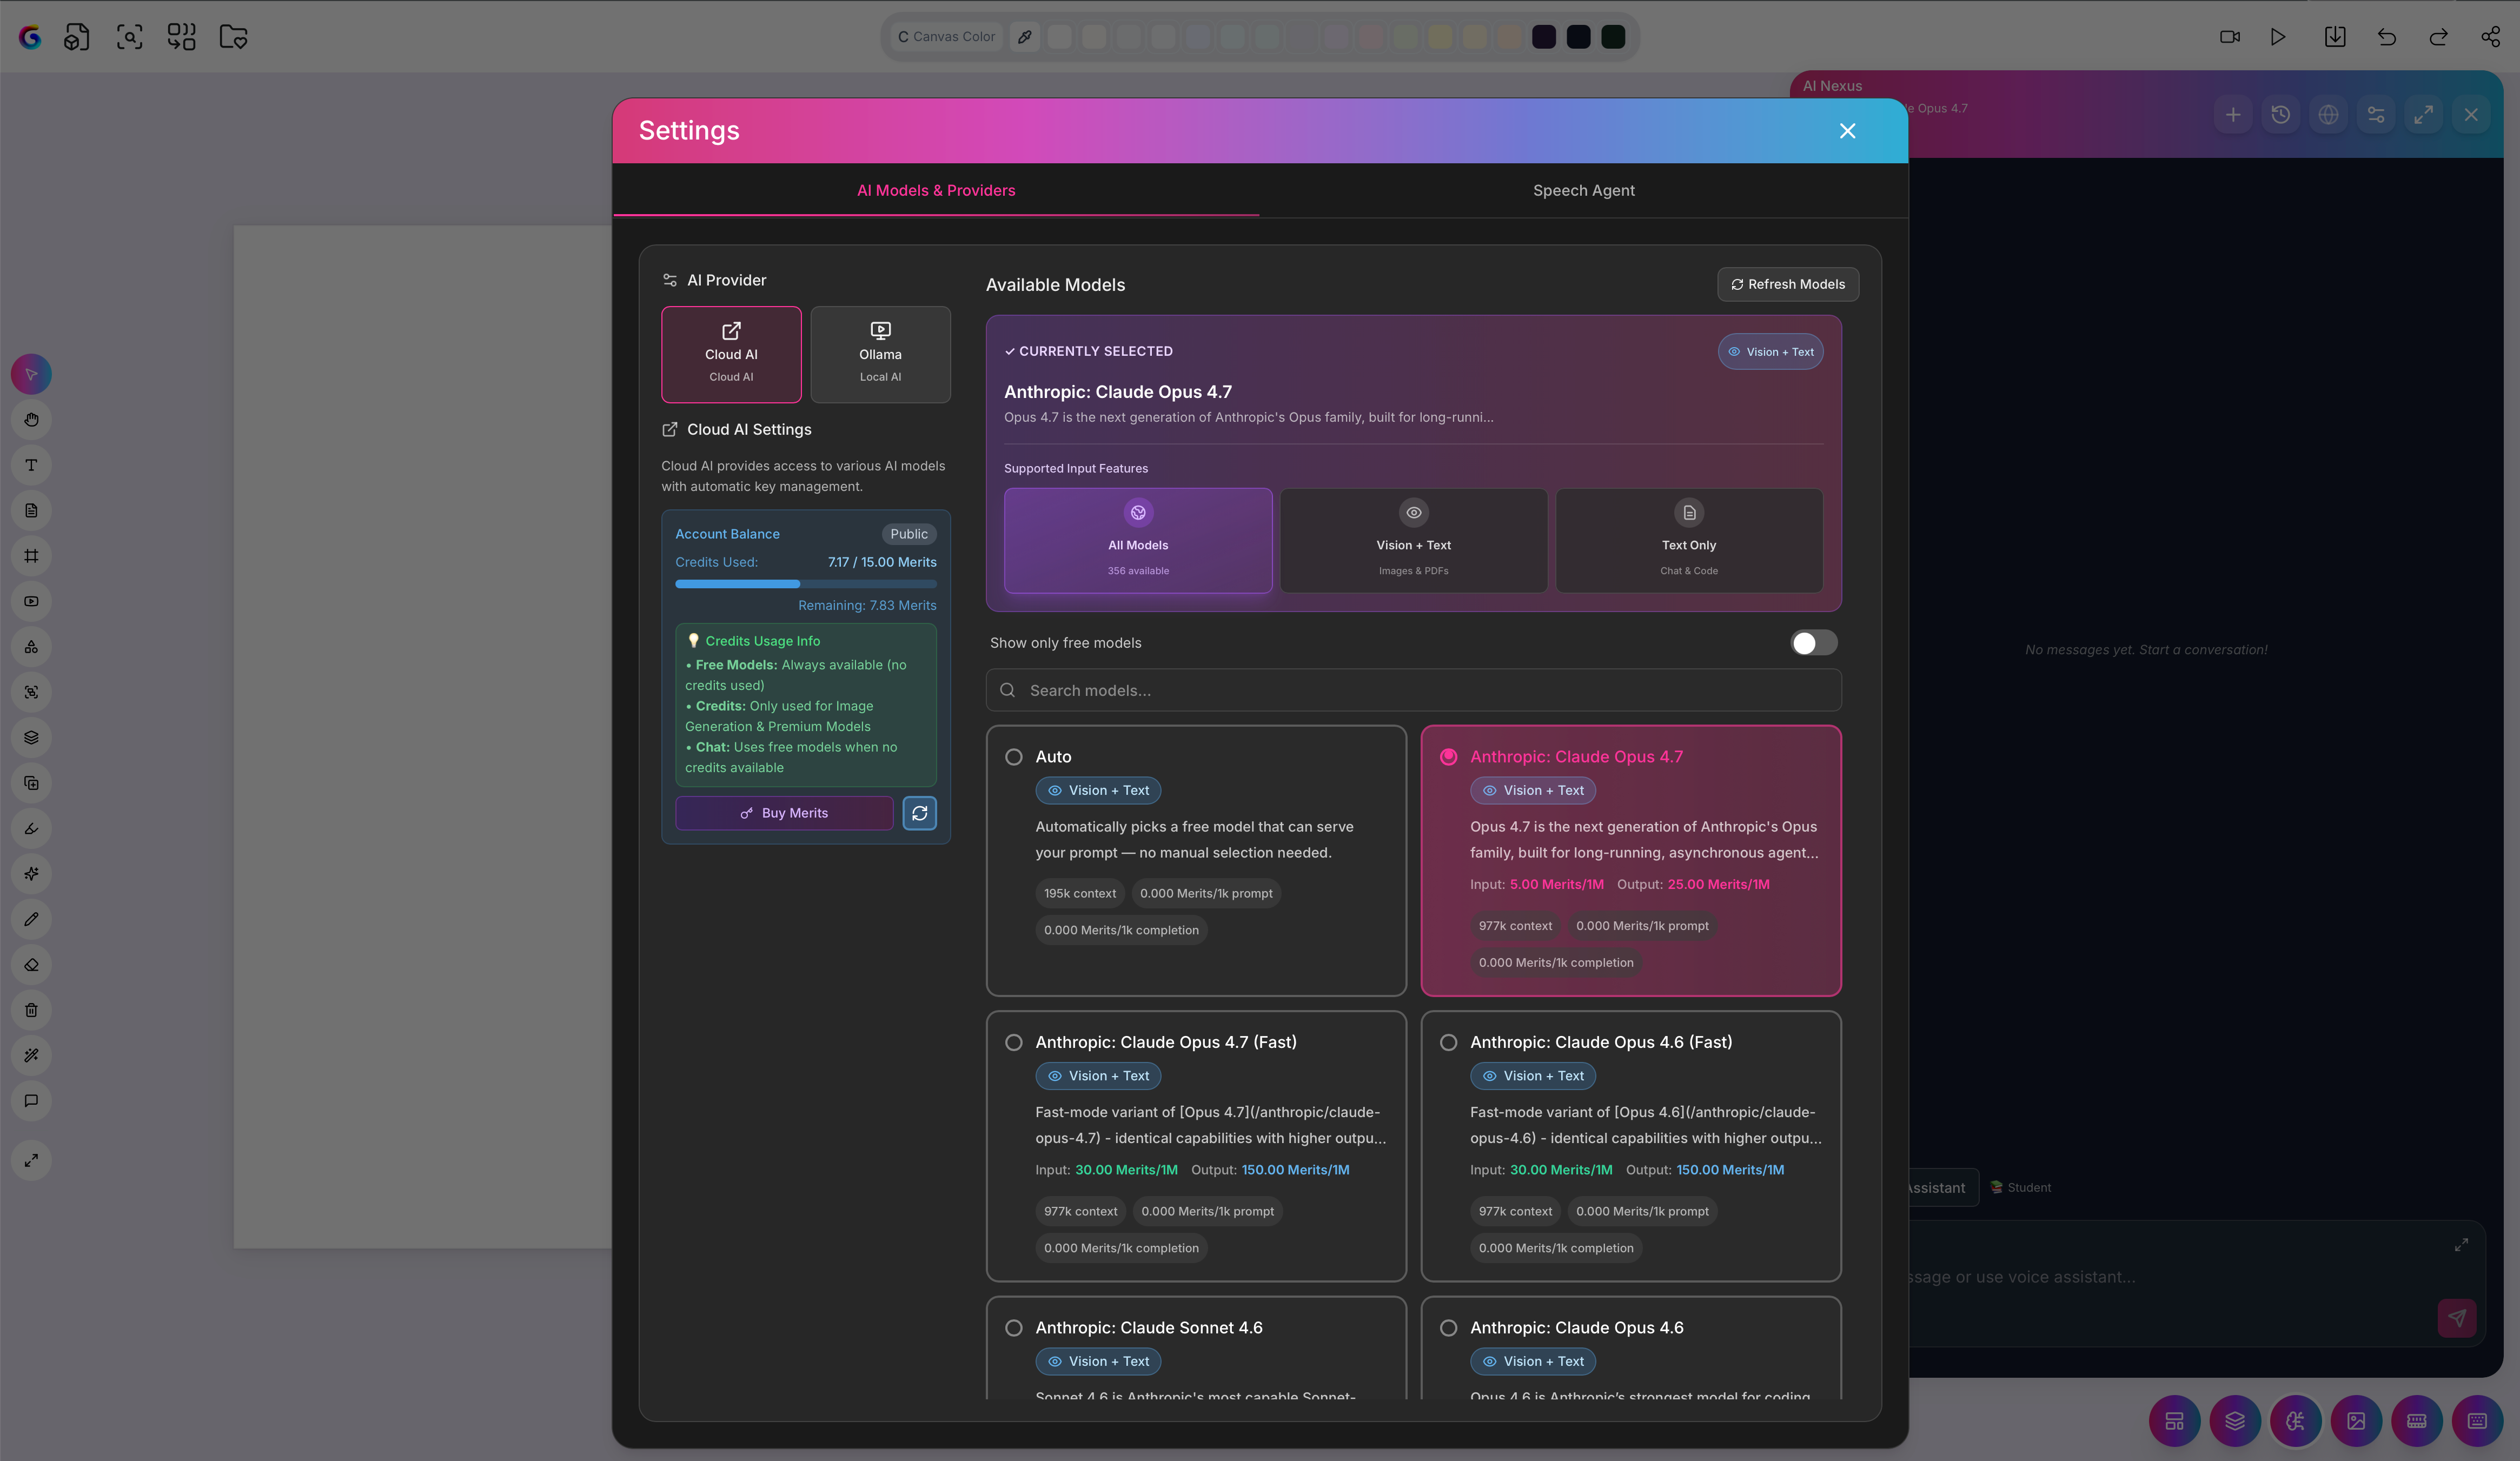Select Claude Opus 4.7 (Fast) radio button
The image size is (2520, 1461).
coord(1014,1042)
